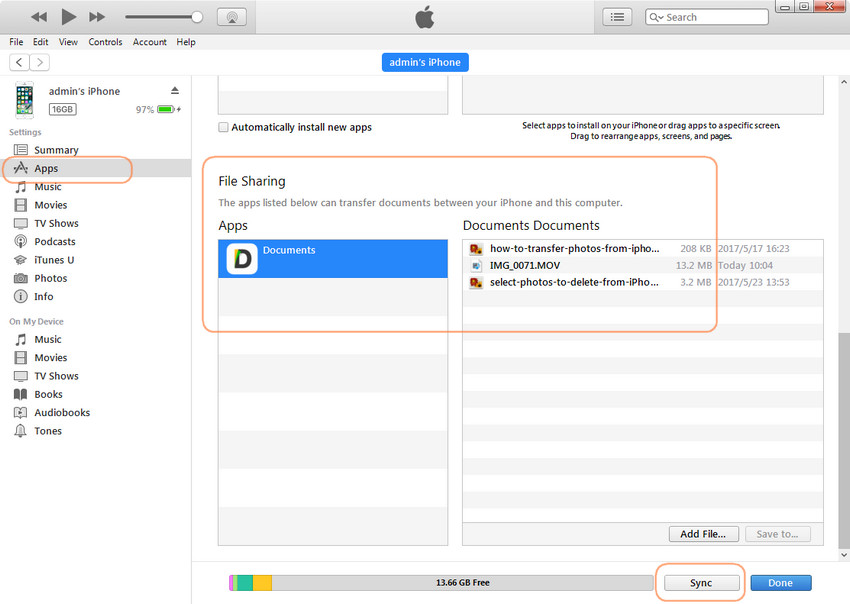Viewport: 850px width, 604px height.
Task: Eject admin's iPhone
Action: point(175,91)
